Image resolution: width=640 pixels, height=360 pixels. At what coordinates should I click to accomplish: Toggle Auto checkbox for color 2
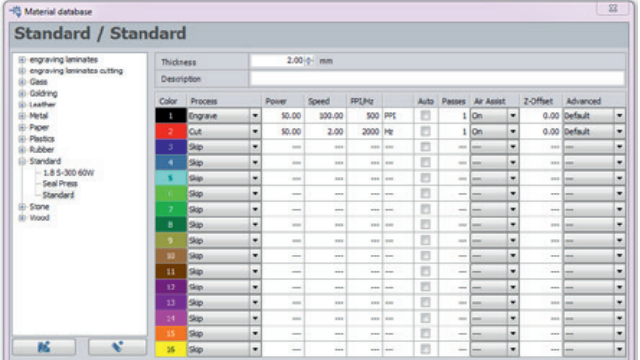point(425,131)
